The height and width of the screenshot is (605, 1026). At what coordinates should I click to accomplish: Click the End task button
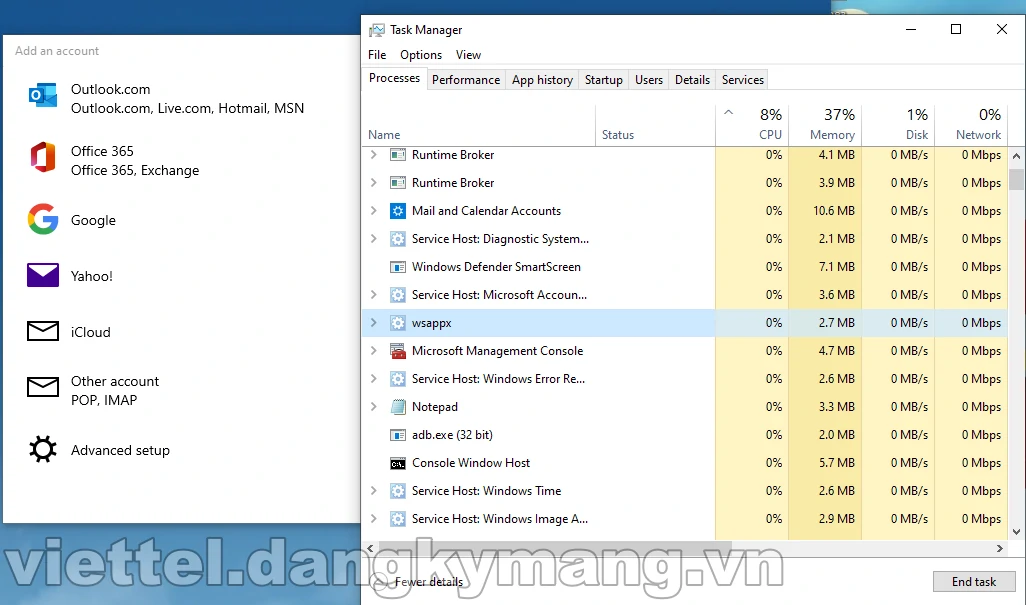click(974, 581)
